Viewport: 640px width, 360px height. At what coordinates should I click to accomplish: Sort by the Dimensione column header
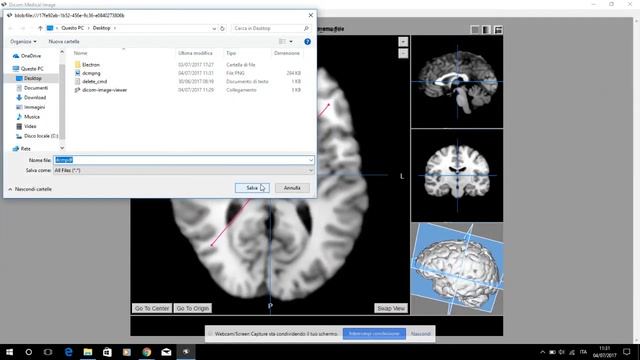(287, 53)
